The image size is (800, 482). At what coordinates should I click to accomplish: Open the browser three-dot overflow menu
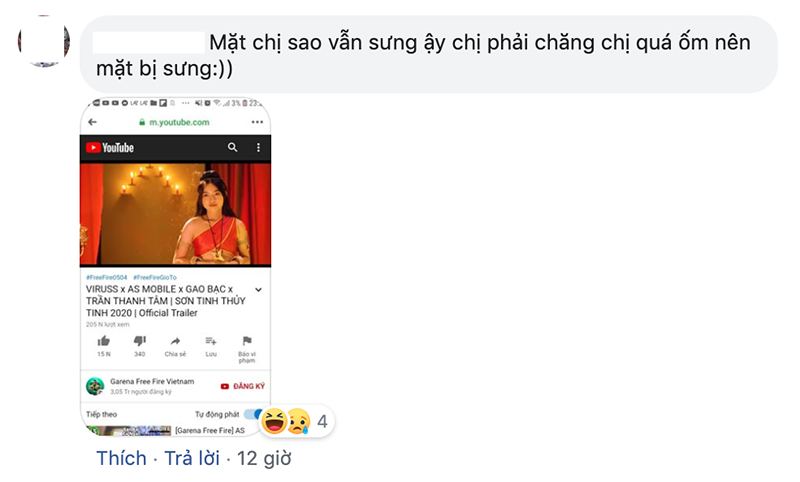click(x=257, y=122)
